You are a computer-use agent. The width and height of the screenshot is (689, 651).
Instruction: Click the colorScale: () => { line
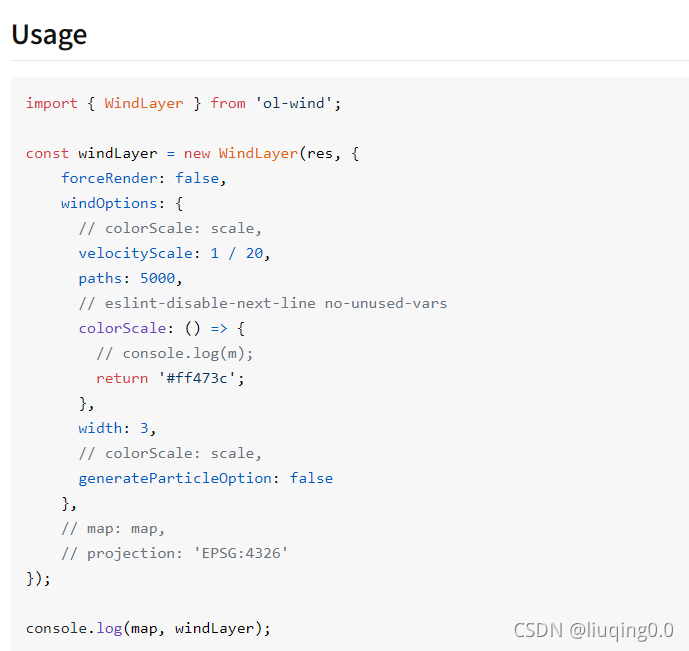[x=161, y=329]
